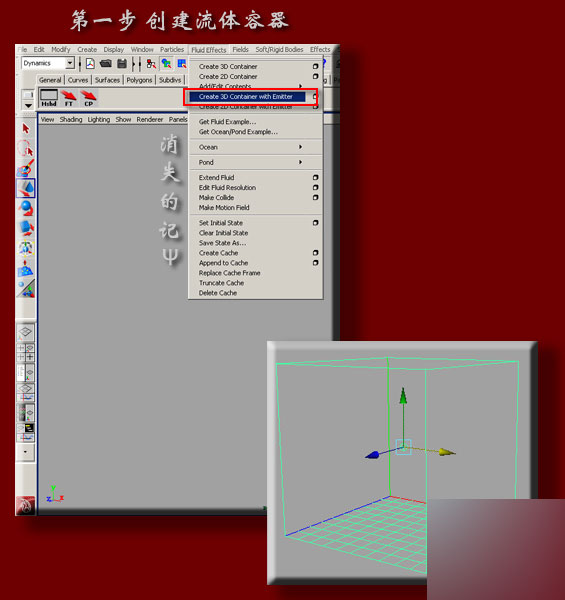This screenshot has width=565, height=600.
Task: Open the panel layout arrow below layouts
Action: (x=26, y=452)
